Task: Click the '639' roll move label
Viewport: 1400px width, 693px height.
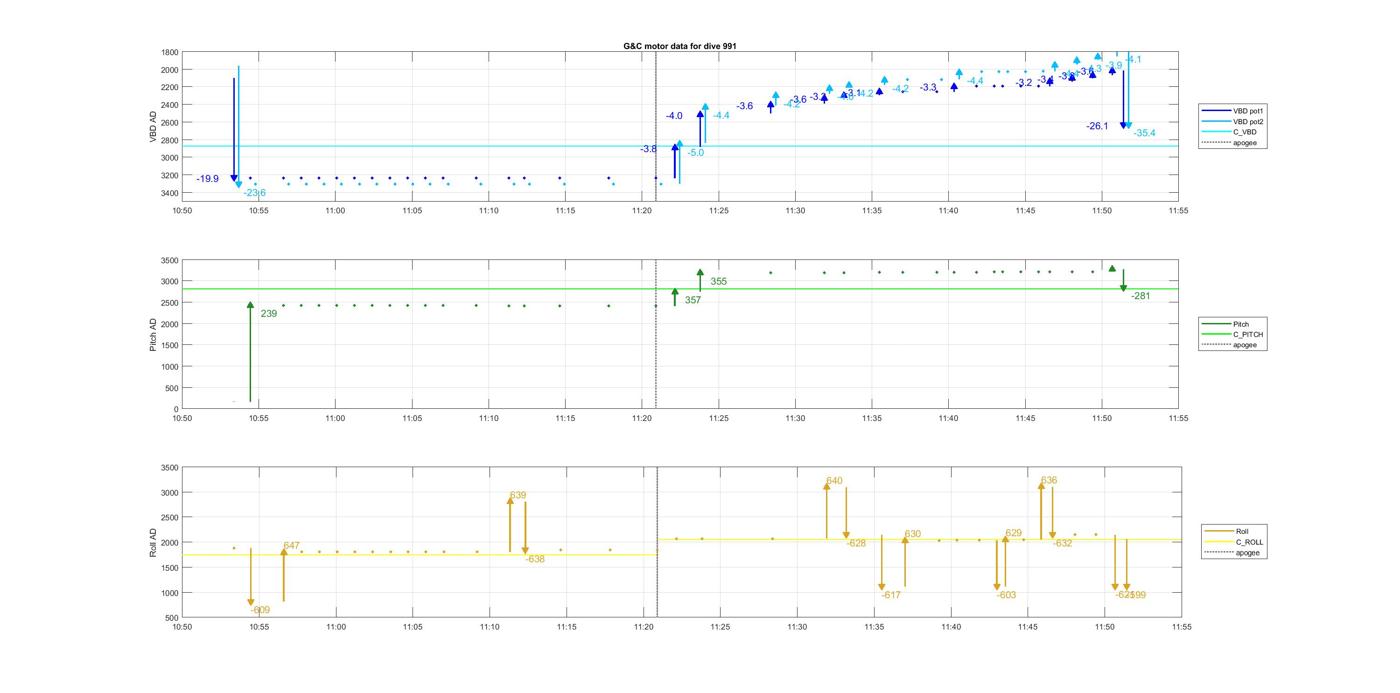Action: pyautogui.click(x=518, y=496)
